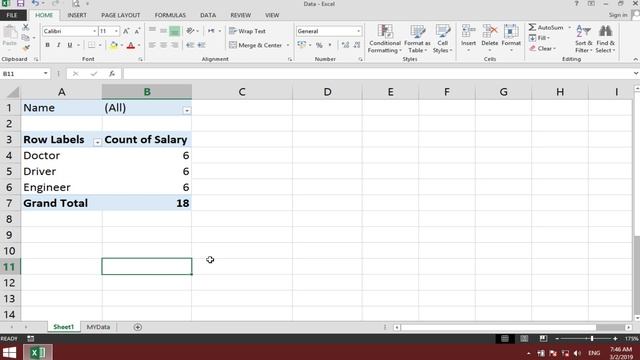Viewport: 640px width, 360px height.
Task: Select the Grand Total cell
Action: (61, 203)
